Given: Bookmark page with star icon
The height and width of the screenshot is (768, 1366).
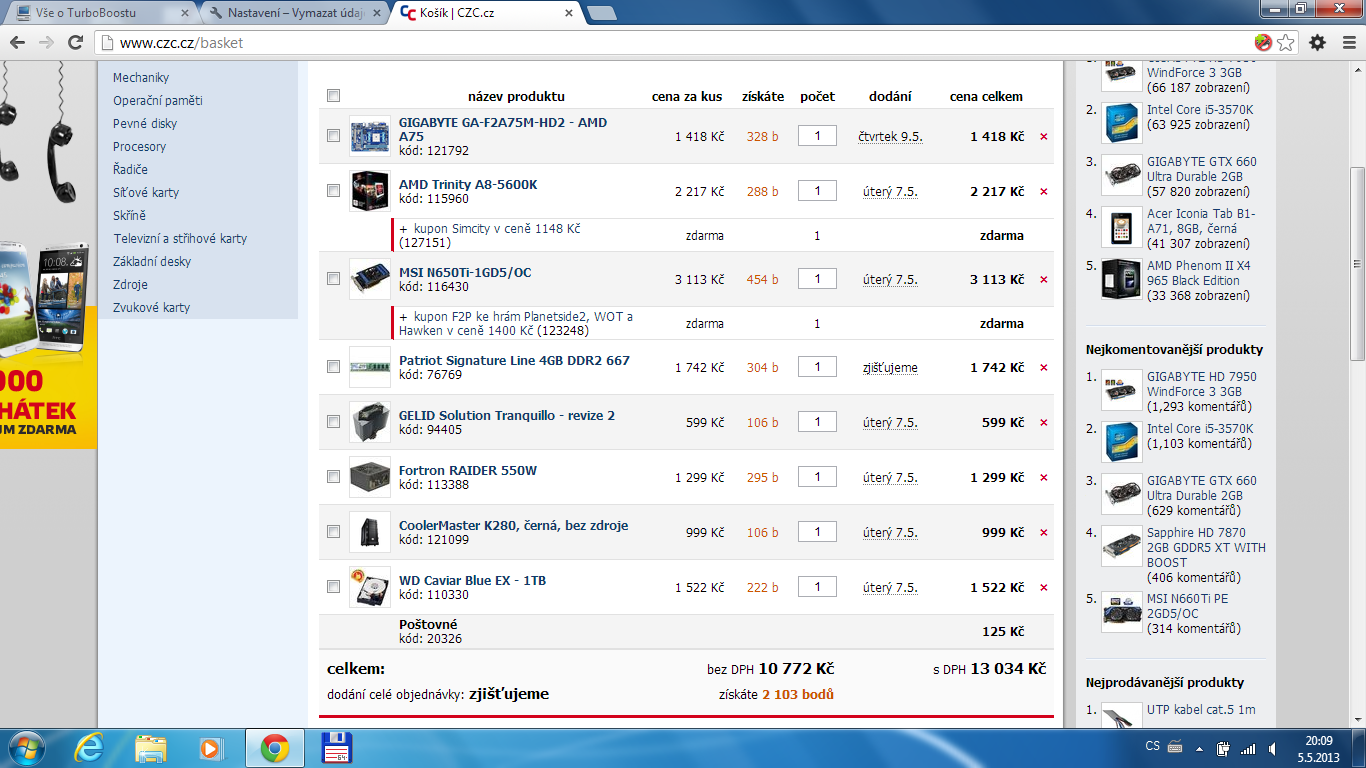Looking at the screenshot, I should click(1286, 42).
